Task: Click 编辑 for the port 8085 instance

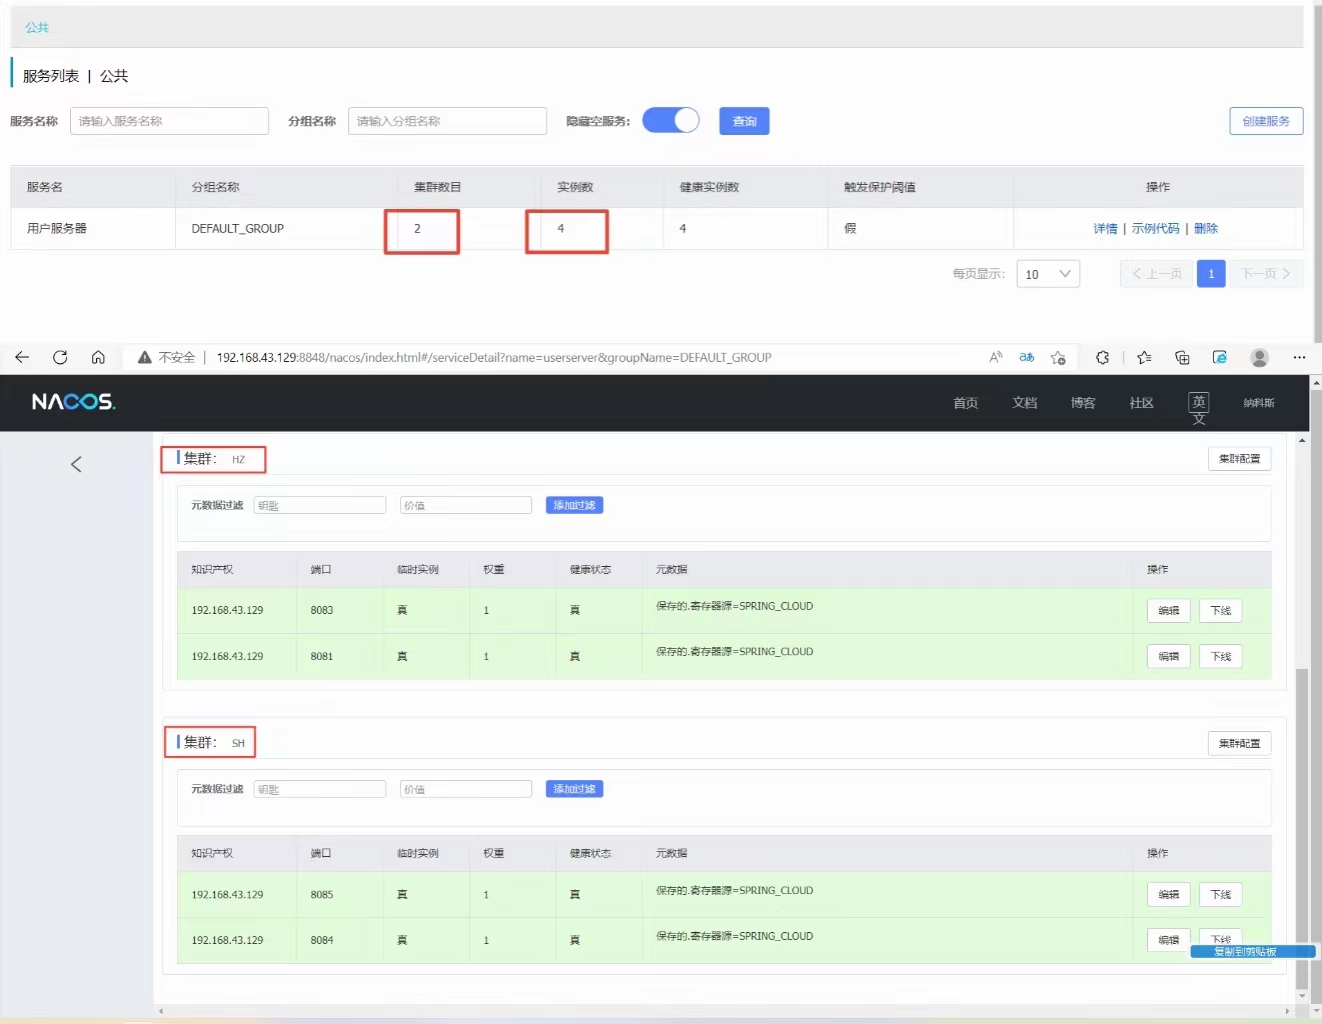Action: pos(1168,895)
